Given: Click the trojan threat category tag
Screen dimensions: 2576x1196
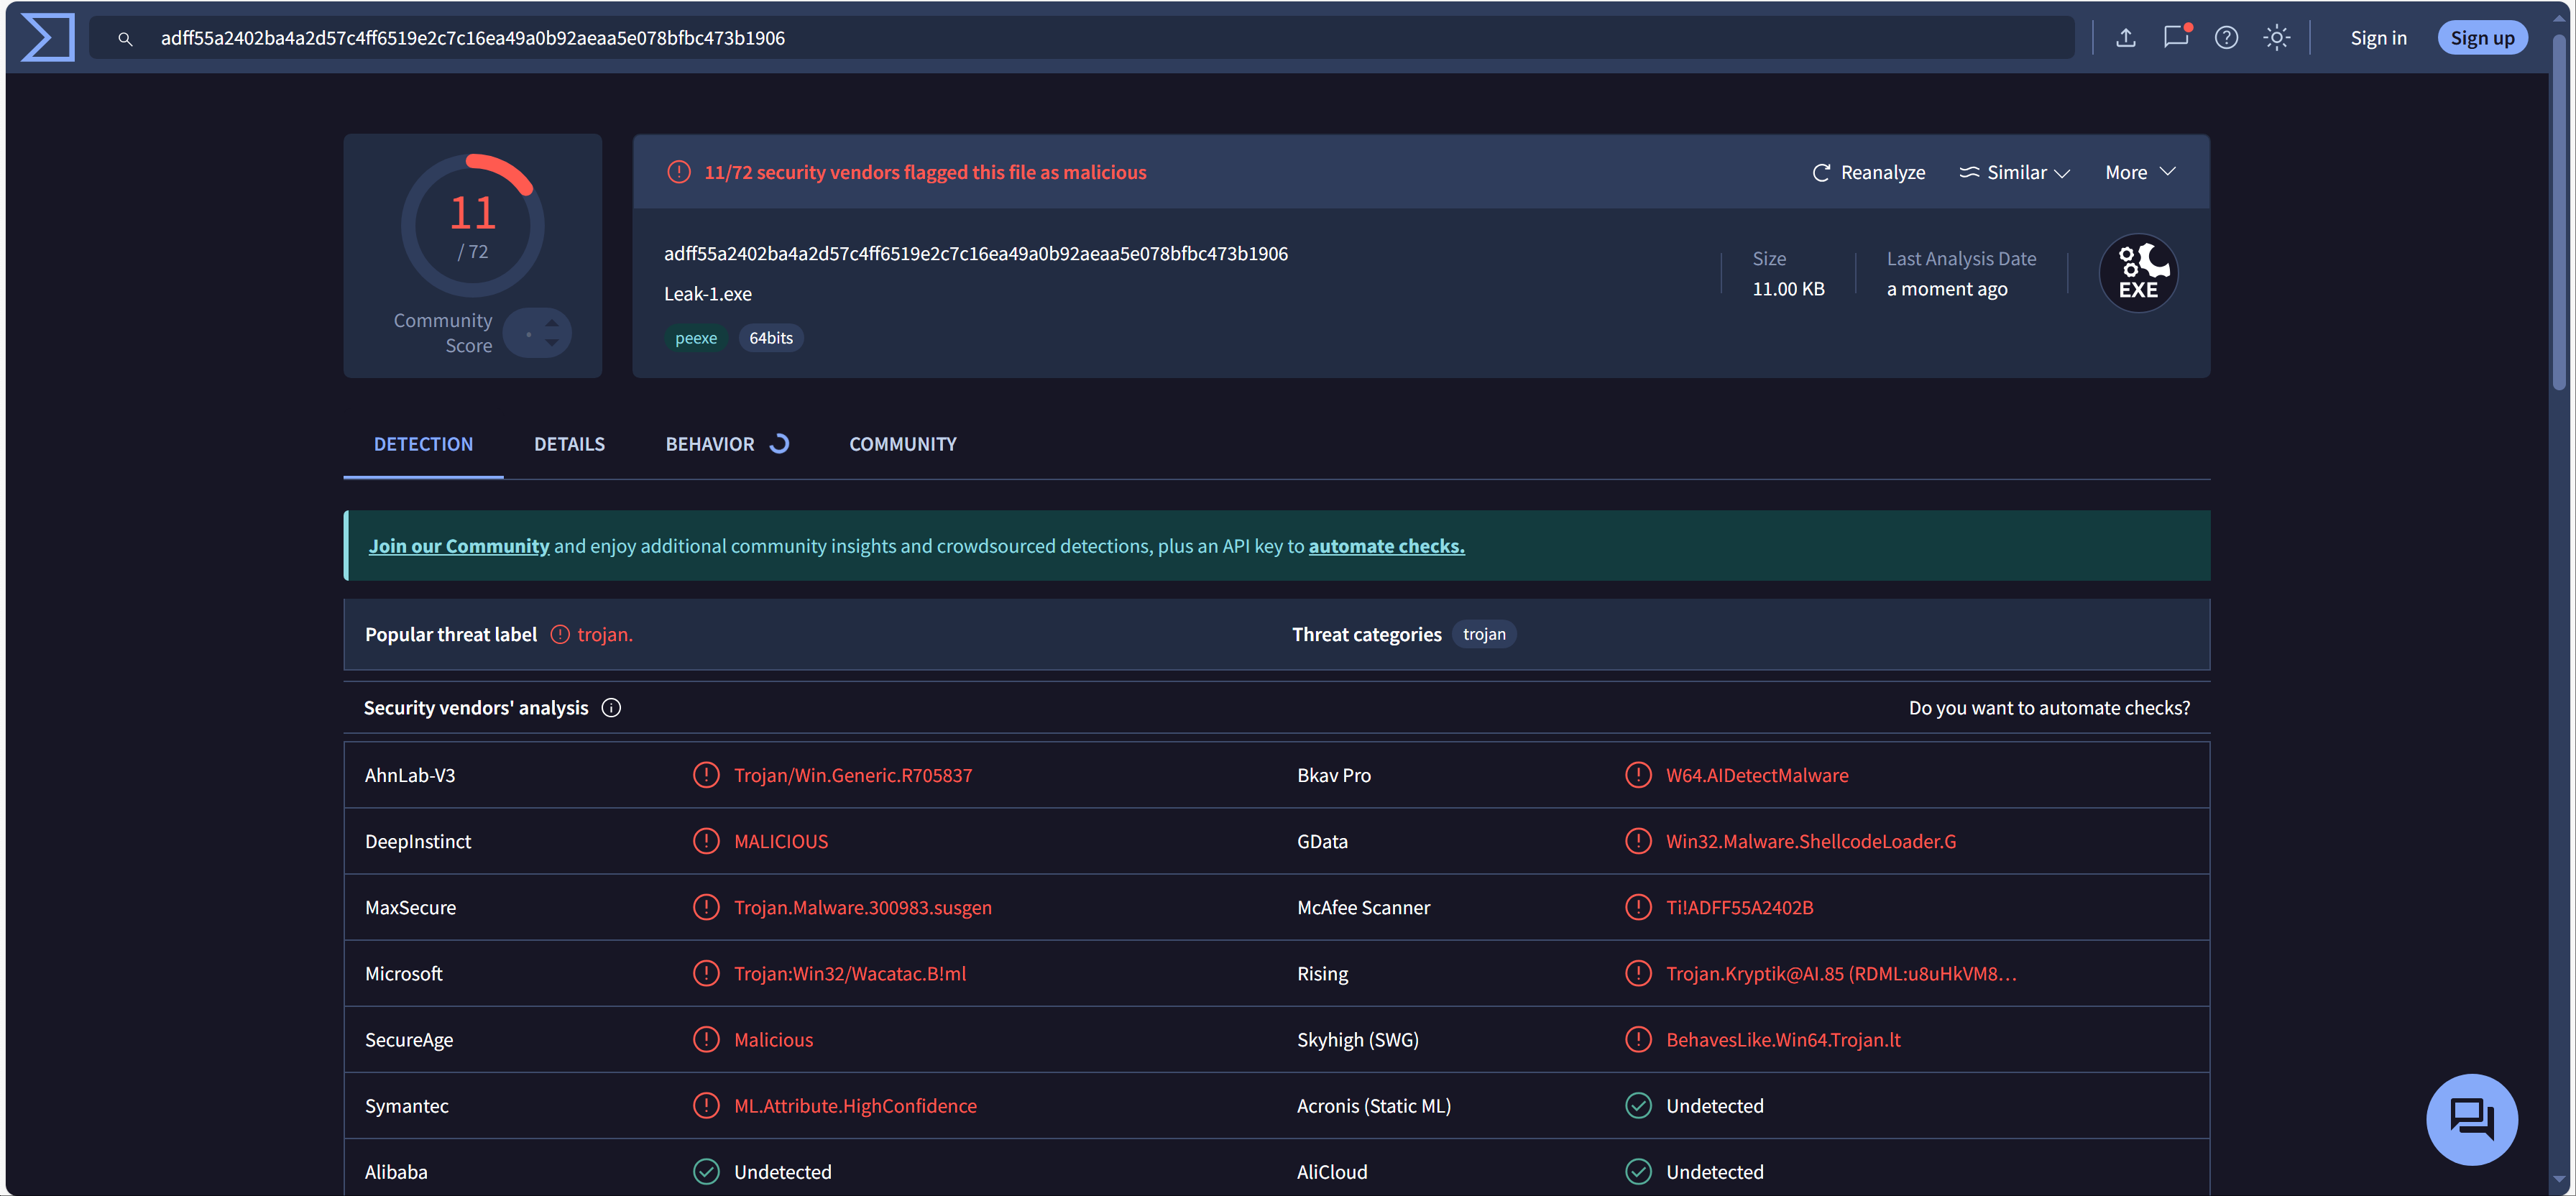Looking at the screenshot, I should (1484, 634).
